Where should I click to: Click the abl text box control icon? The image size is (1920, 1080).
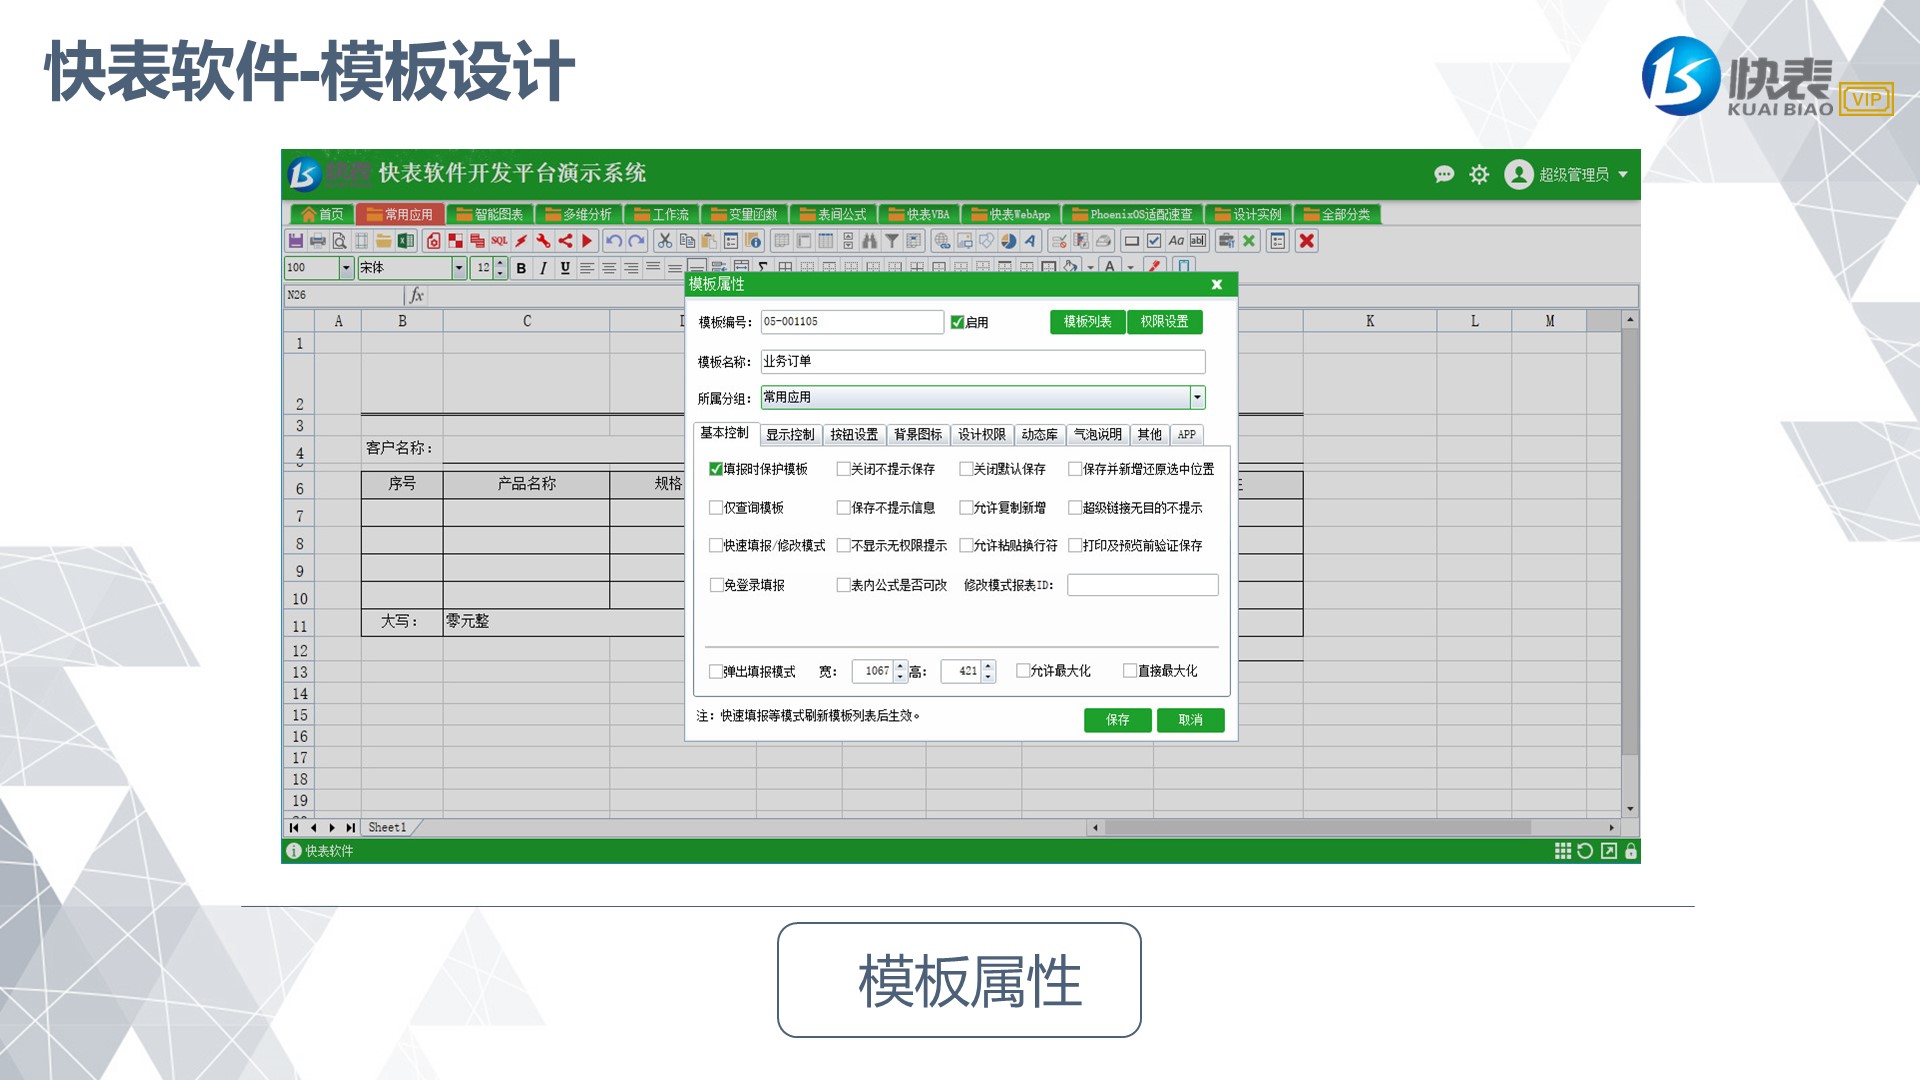point(1198,241)
